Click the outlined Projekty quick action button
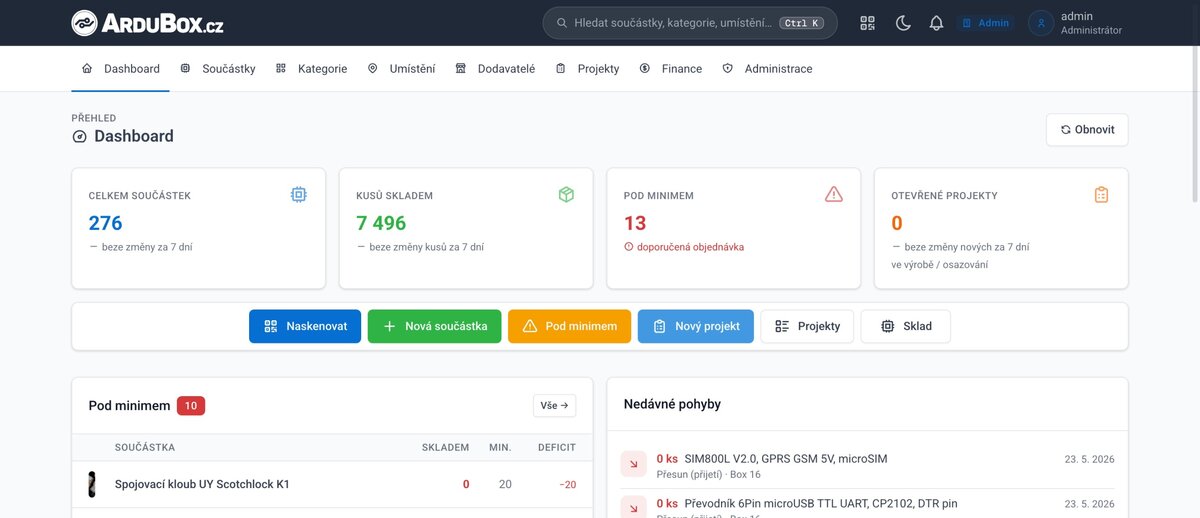The width and height of the screenshot is (1200, 518). [x=807, y=326]
